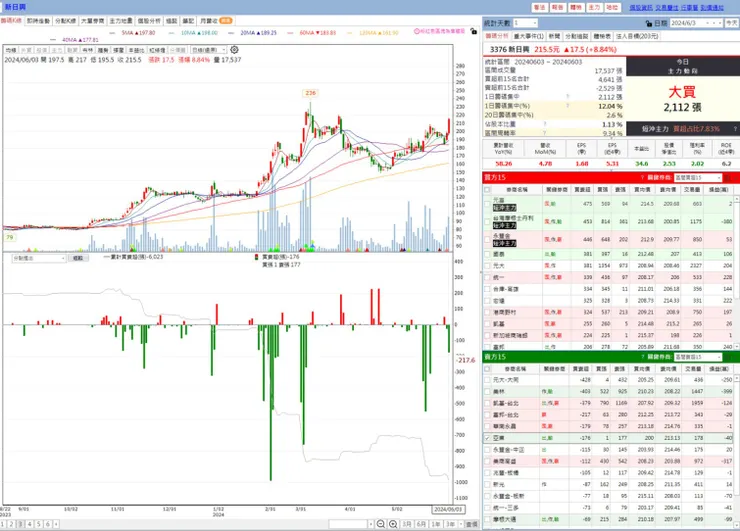Image resolution: width=740 pixels, height=531 pixels.
Task: Set chart range to 6月
Action: click(x=421, y=524)
